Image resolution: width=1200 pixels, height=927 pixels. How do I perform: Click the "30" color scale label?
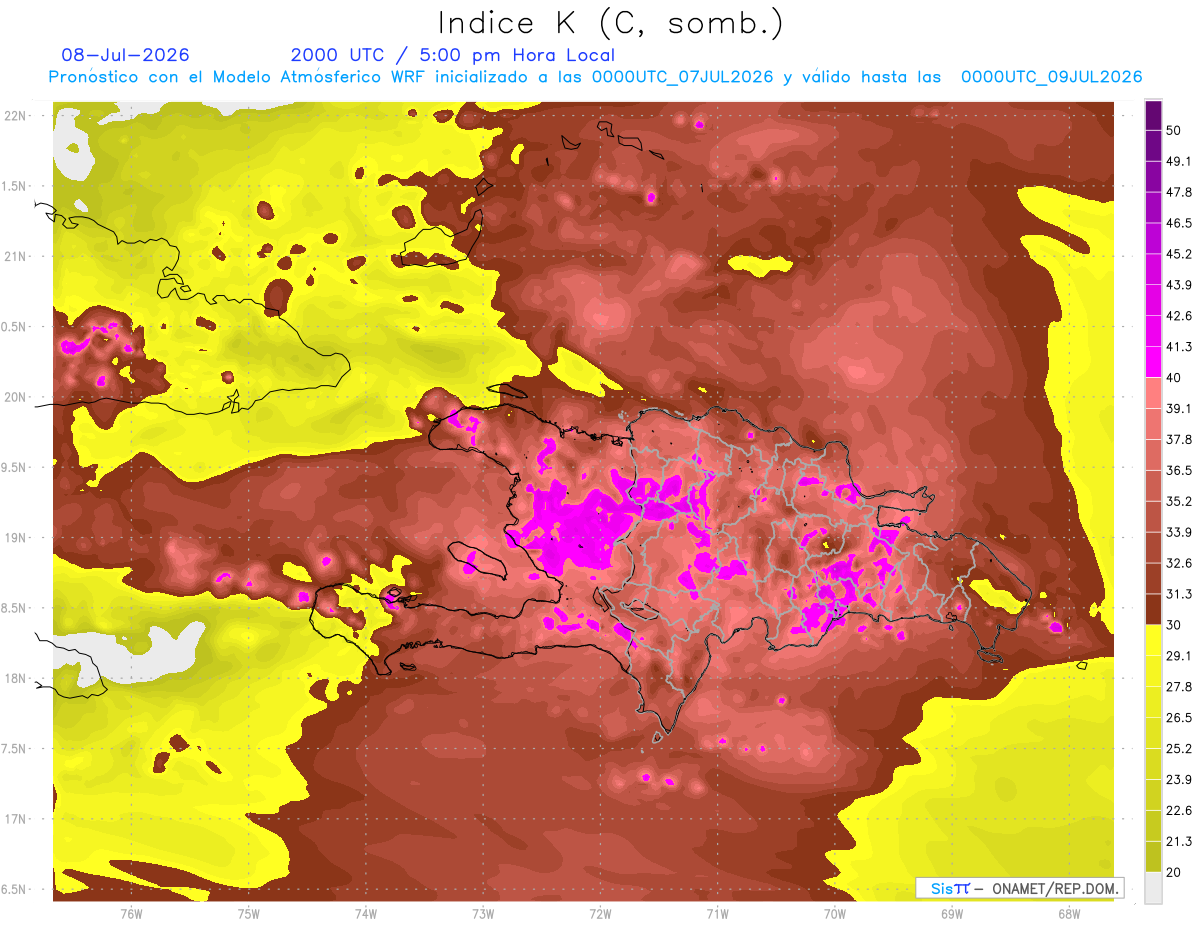tap(1174, 625)
